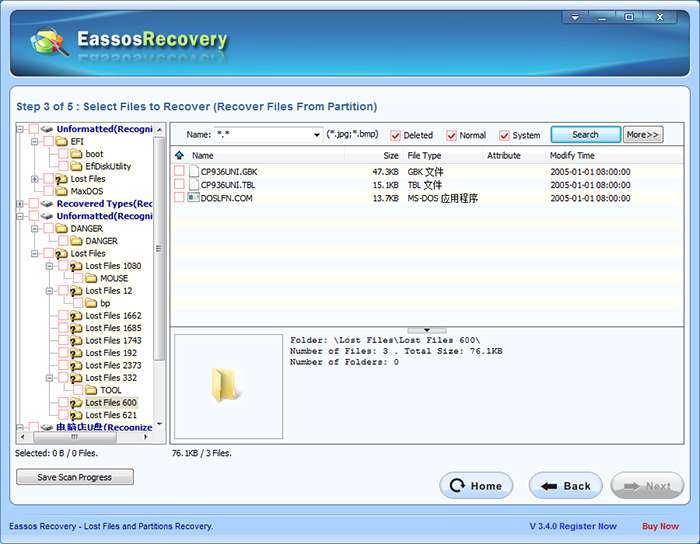This screenshot has height=544, width=700.
Task: Toggle the Deleted filter checkbox
Action: click(x=395, y=135)
